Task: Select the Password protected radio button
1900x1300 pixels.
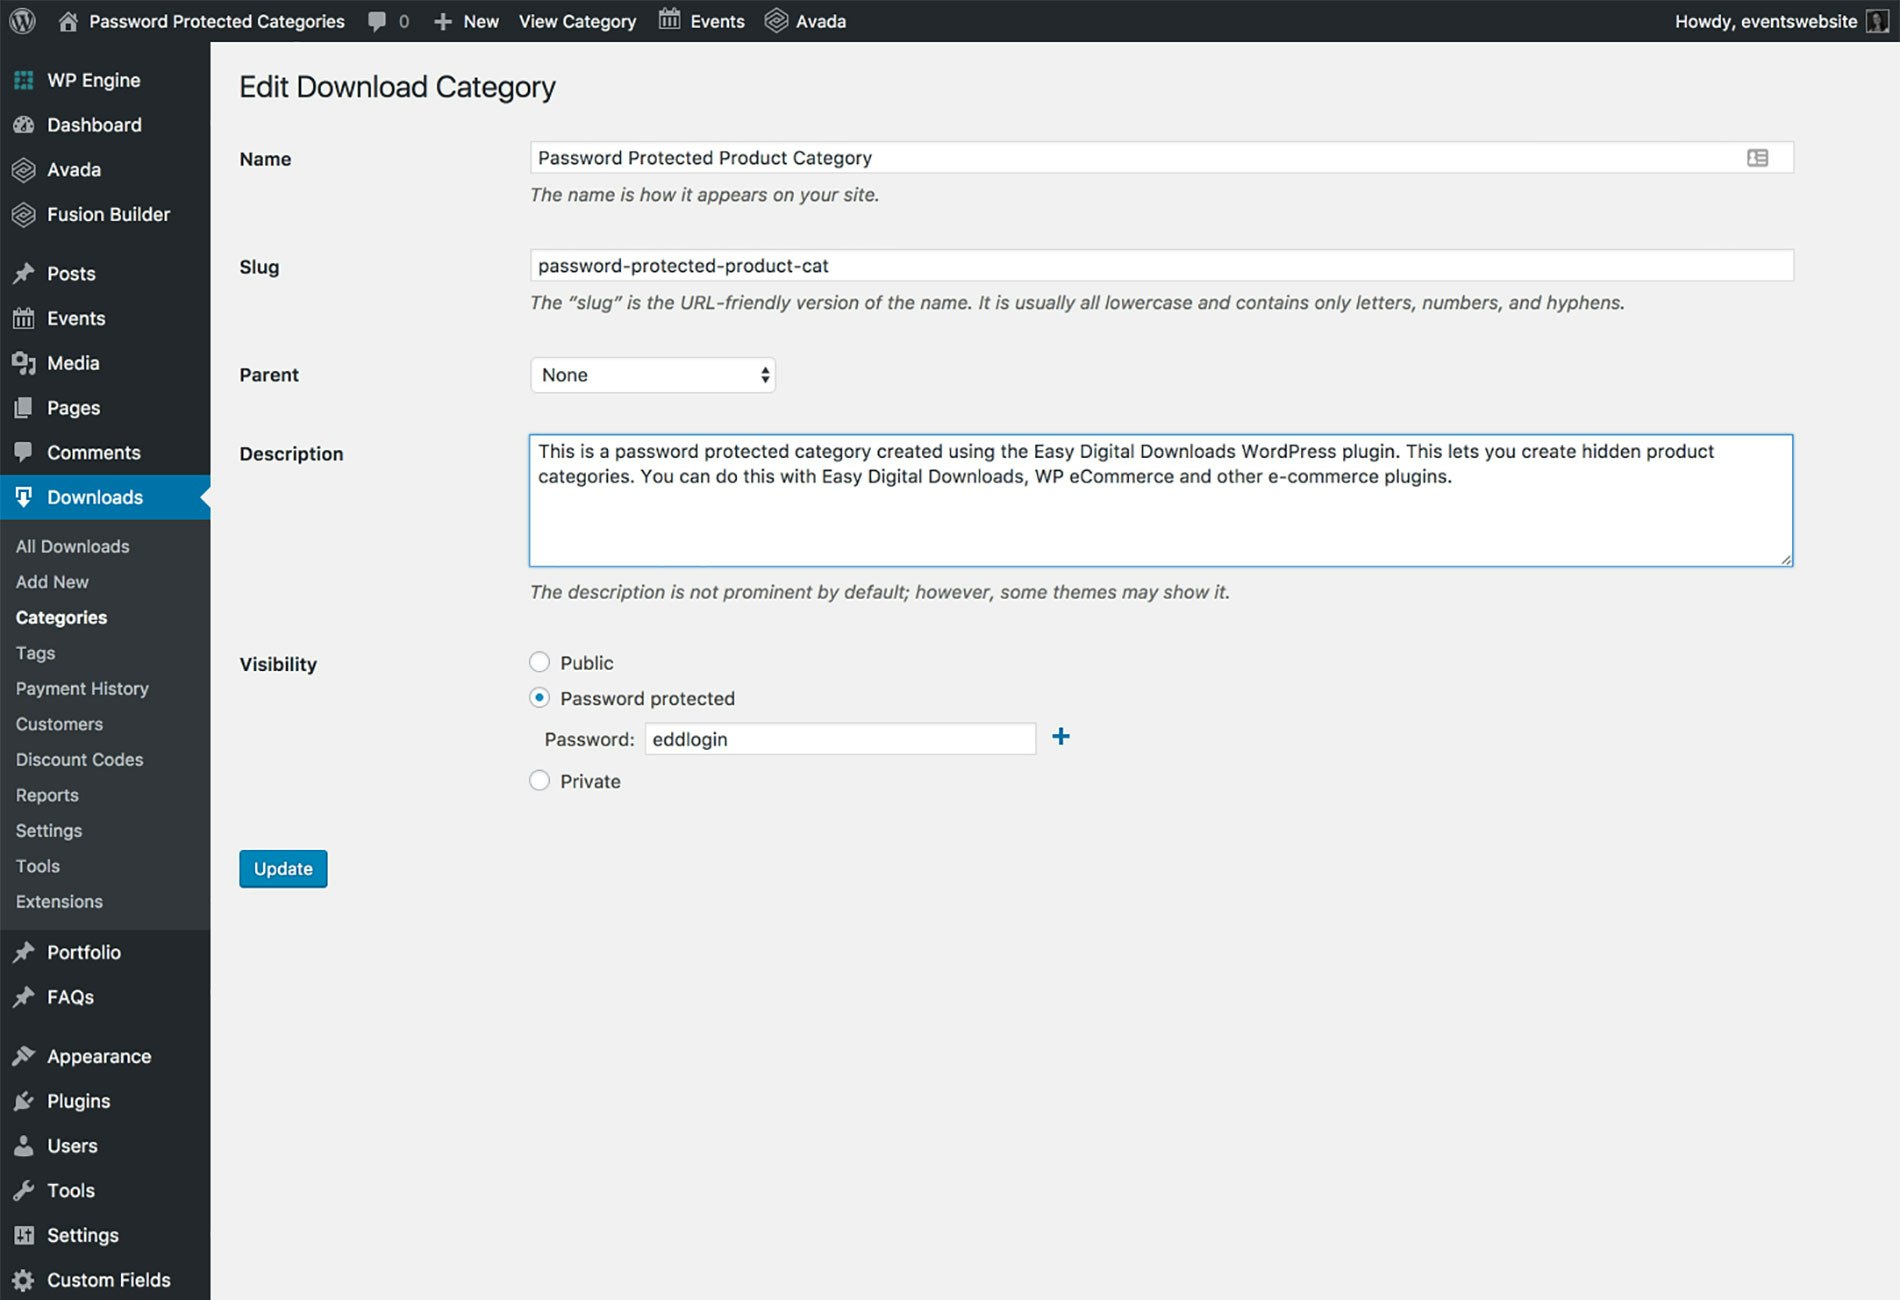Action: tap(539, 698)
